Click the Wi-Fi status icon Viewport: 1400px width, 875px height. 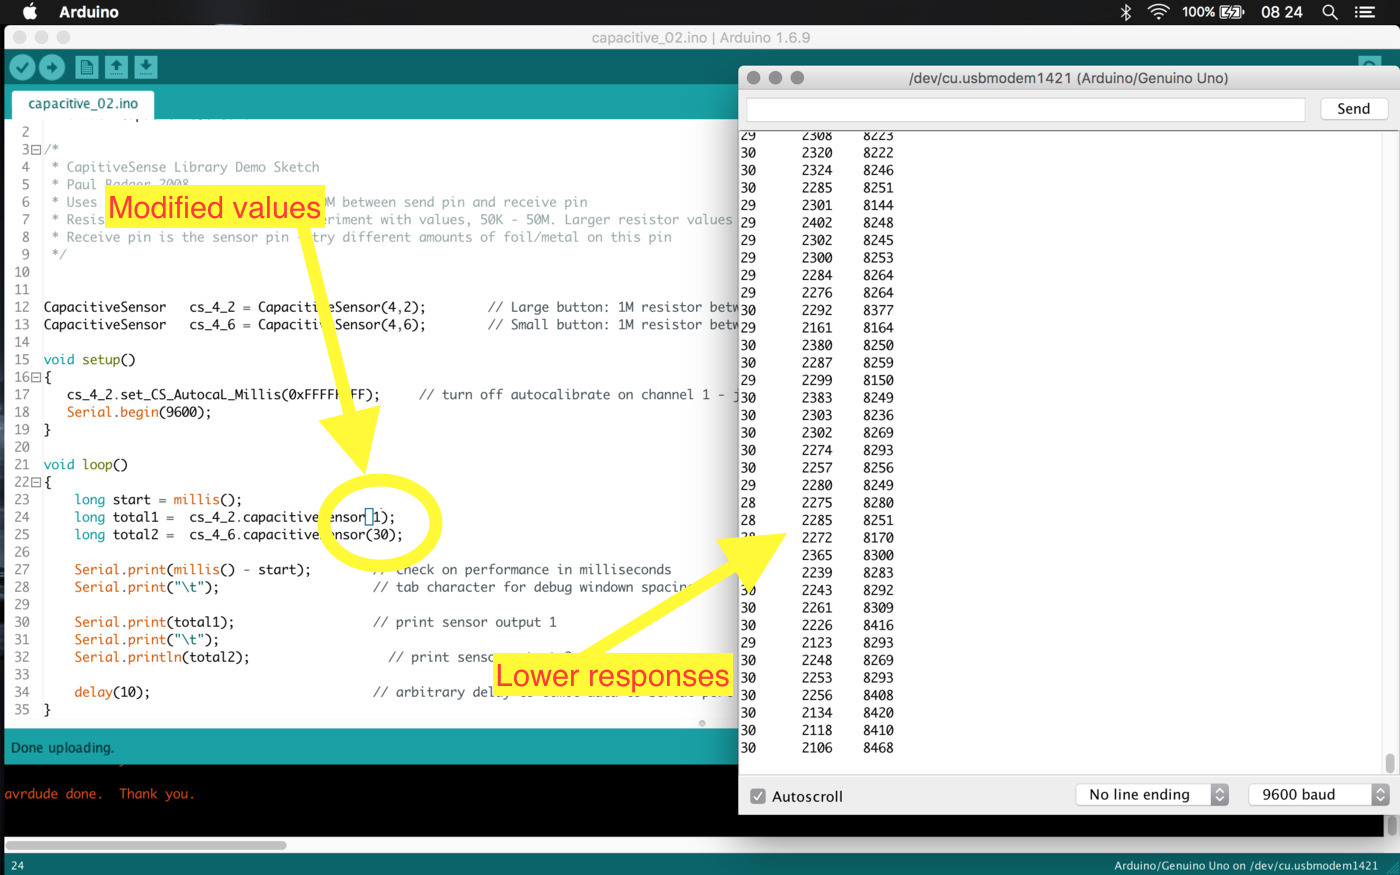[x=1158, y=12]
